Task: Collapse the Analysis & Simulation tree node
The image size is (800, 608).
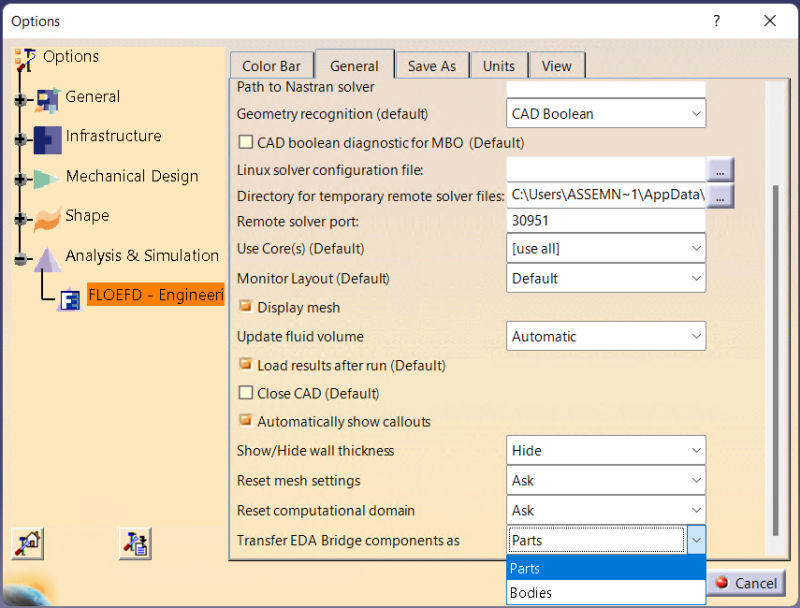Action: pyautogui.click(x=21, y=258)
